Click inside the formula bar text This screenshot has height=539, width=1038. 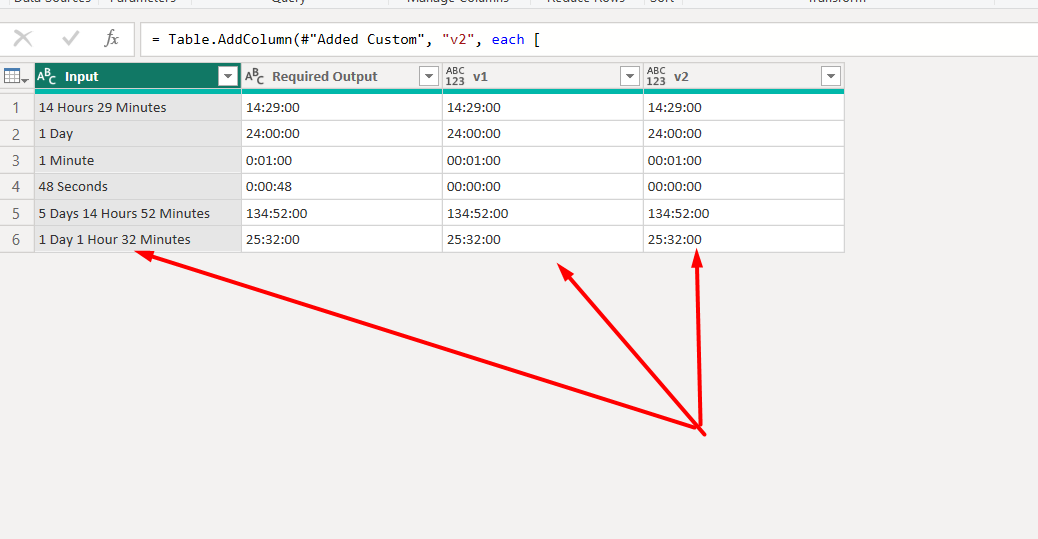point(346,40)
